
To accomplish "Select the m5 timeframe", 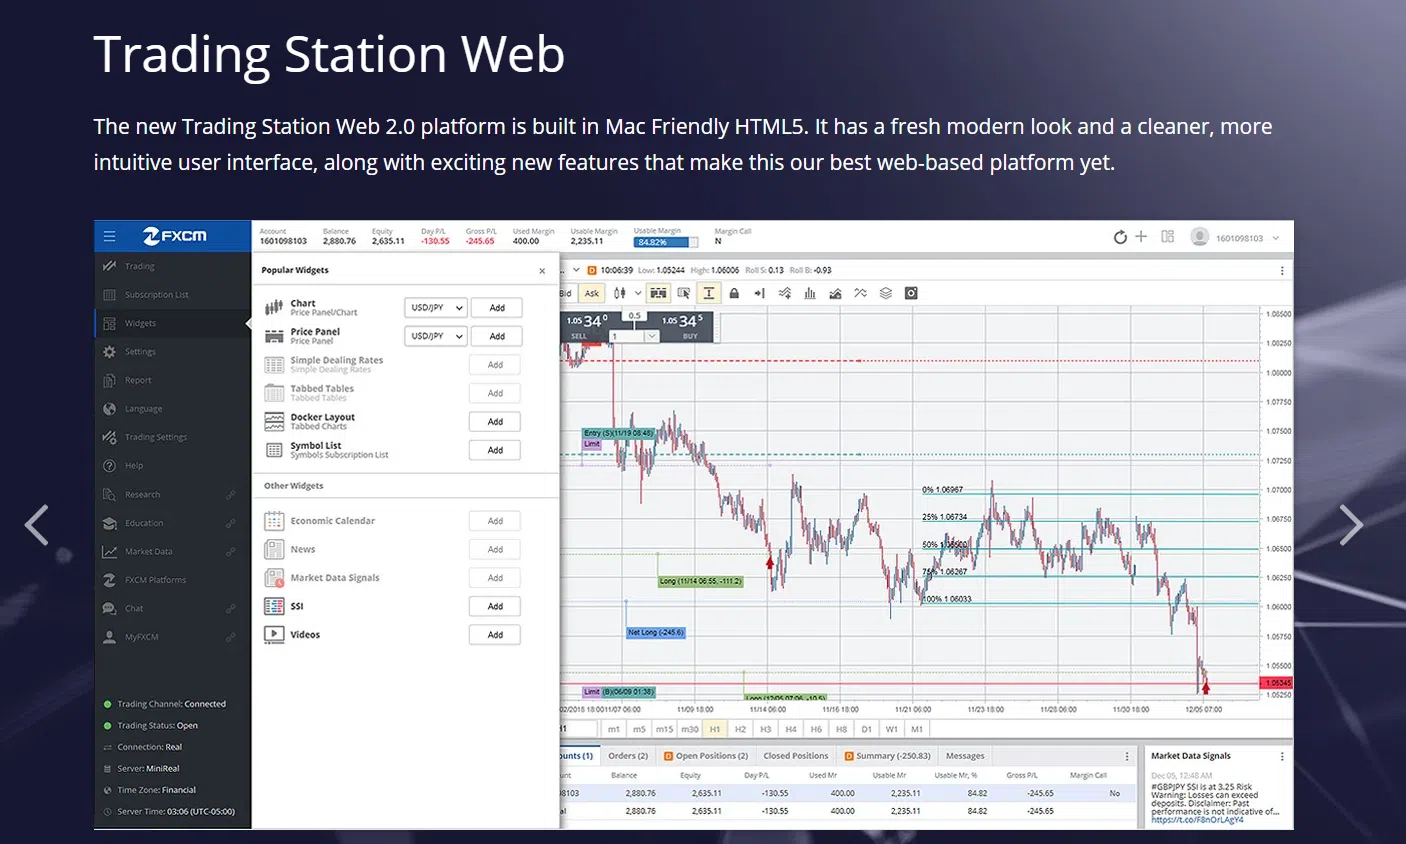I will pyautogui.click(x=639, y=729).
